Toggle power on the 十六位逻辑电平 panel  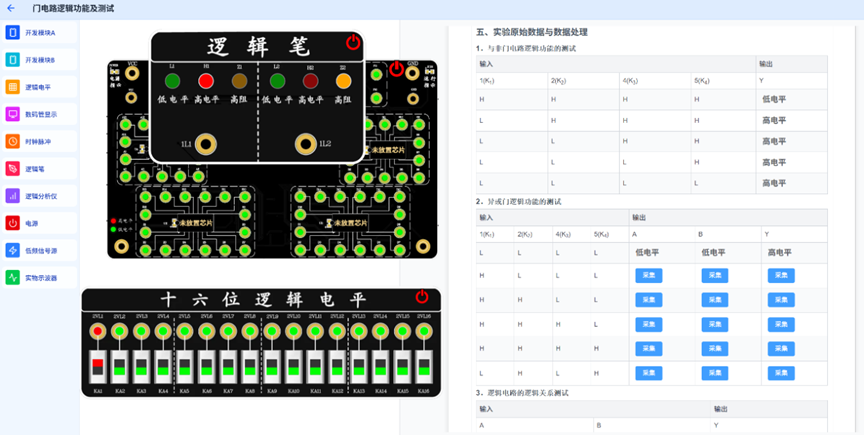point(422,297)
